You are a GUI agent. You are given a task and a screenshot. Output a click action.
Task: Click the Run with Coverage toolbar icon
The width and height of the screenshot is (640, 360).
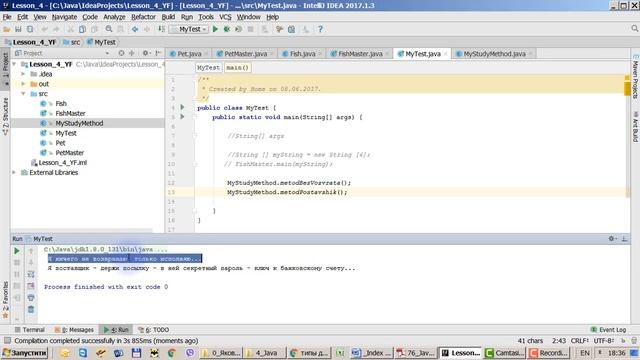point(238,29)
